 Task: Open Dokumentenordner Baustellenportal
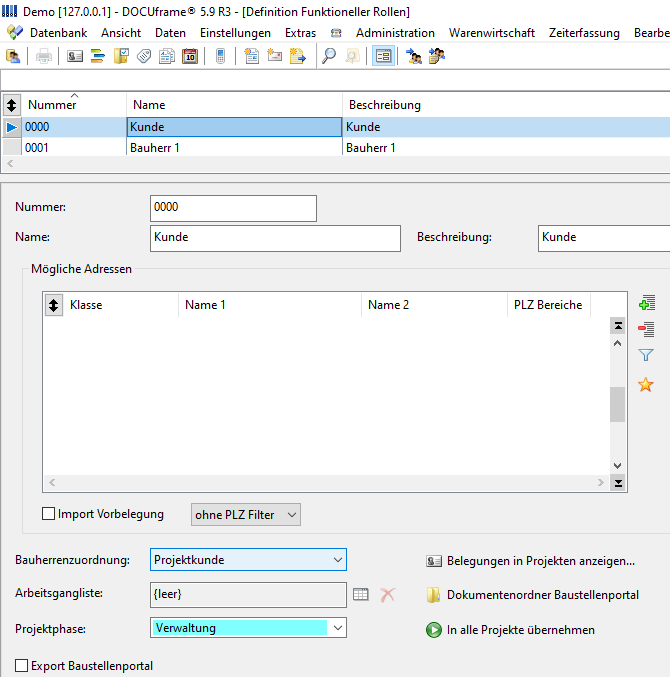pyautogui.click(x=532, y=595)
